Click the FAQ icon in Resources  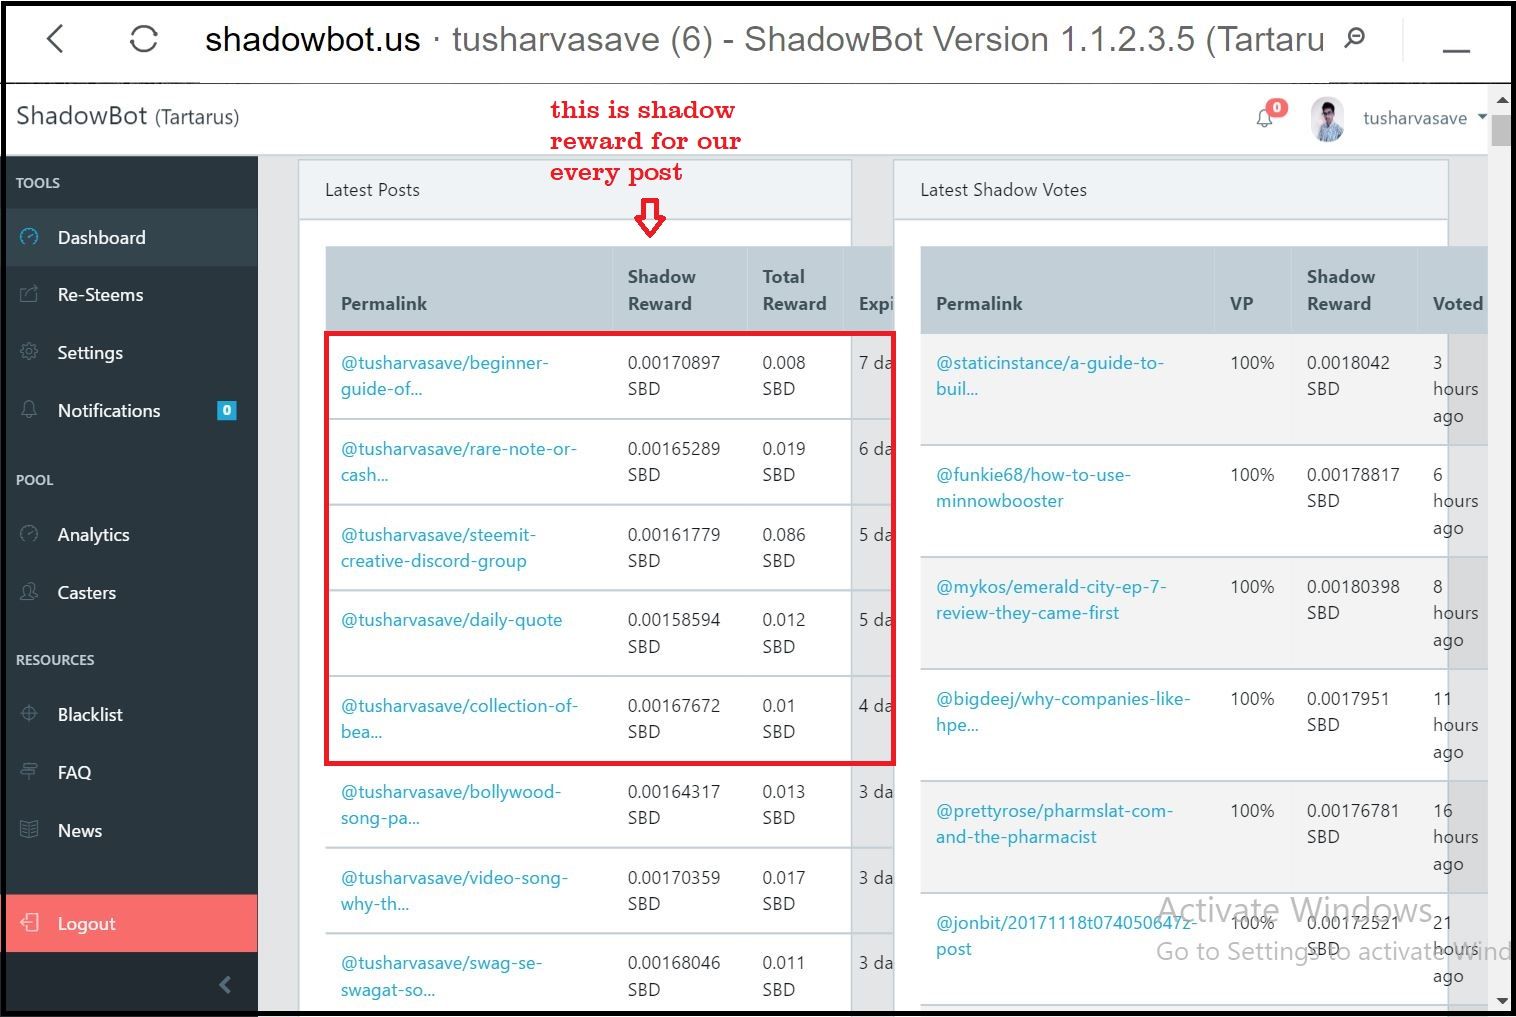tap(28, 772)
